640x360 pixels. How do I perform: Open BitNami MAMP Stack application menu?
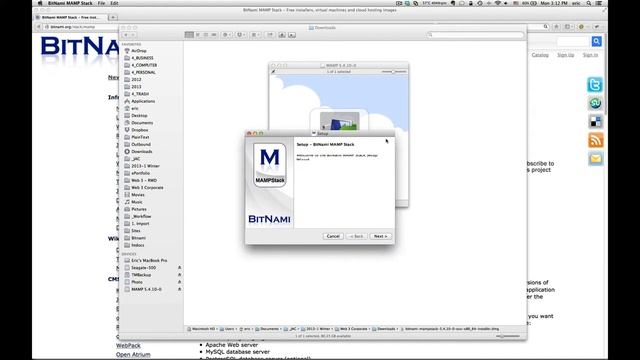[70, 3]
